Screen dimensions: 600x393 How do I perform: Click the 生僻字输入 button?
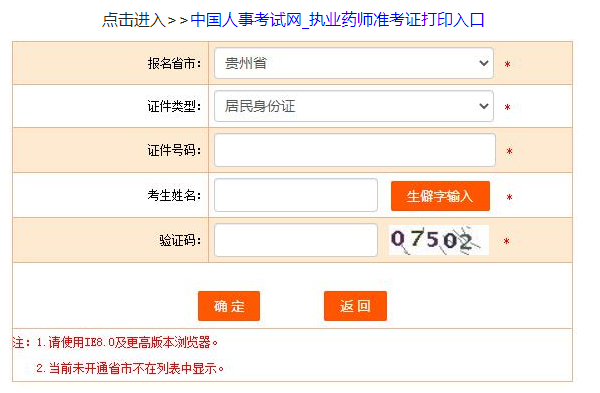click(440, 196)
